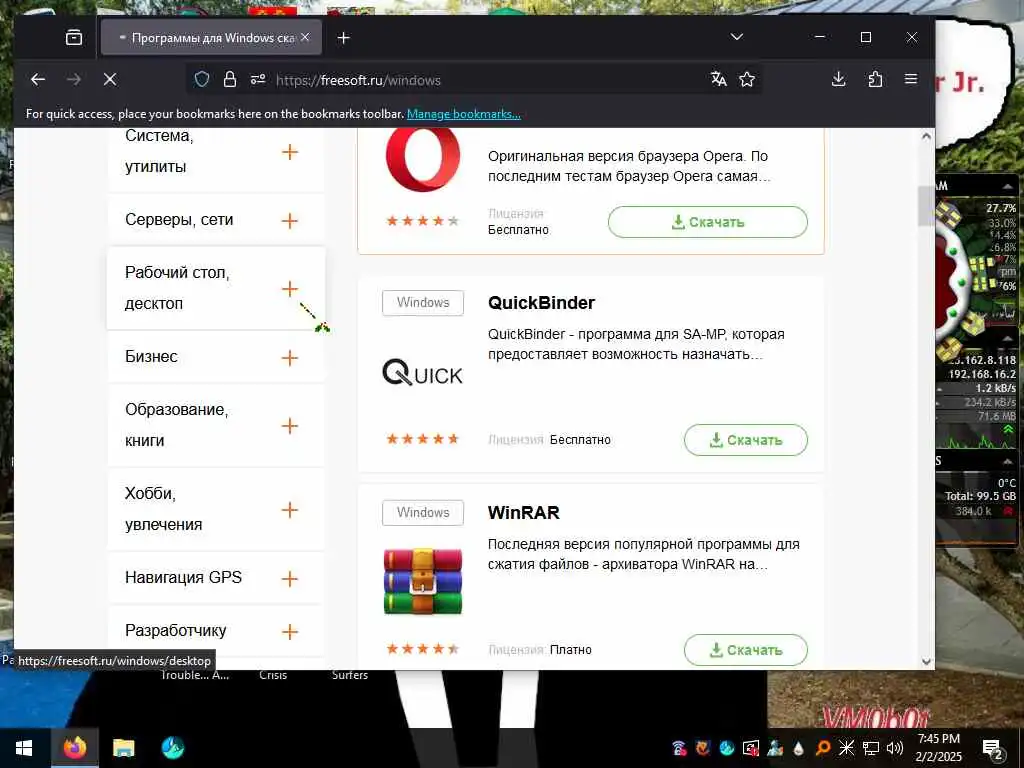List all tabs dropdown arrow
The image size is (1024, 768).
coord(737,37)
